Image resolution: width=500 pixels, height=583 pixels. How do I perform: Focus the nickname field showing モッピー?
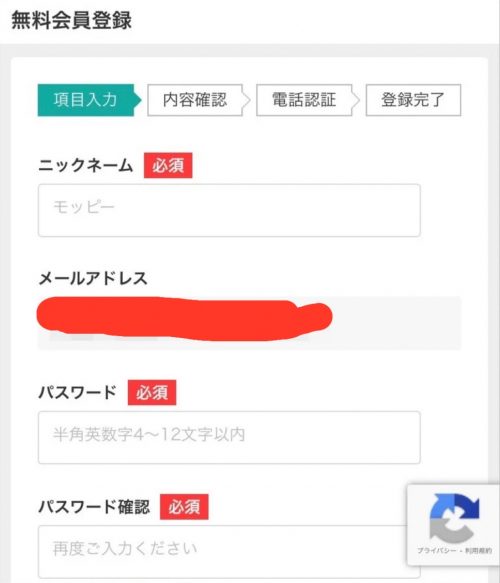pyautogui.click(x=229, y=210)
